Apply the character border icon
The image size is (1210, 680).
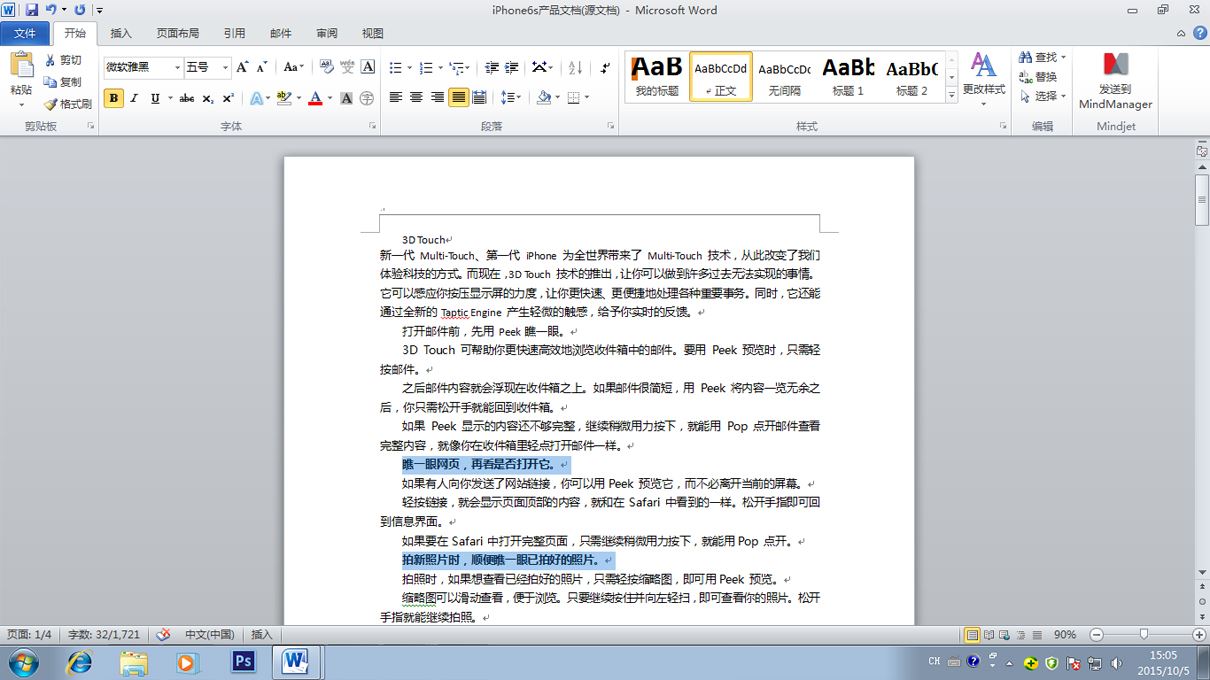pos(368,67)
